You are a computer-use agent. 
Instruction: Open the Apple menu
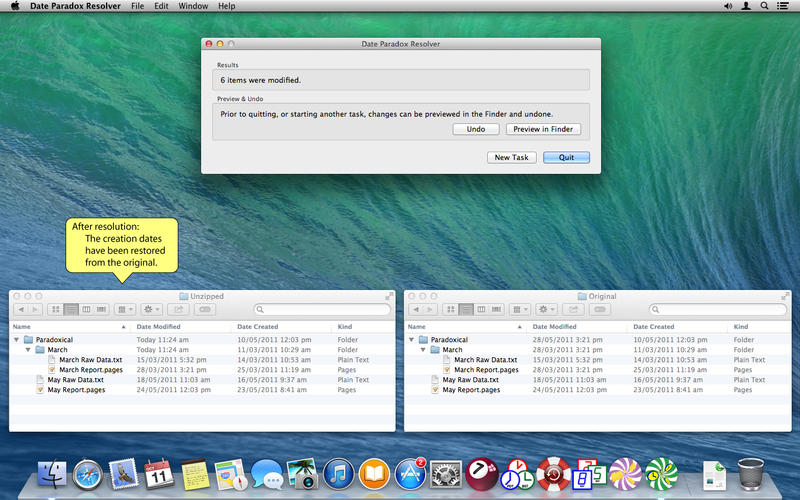[x=15, y=6]
